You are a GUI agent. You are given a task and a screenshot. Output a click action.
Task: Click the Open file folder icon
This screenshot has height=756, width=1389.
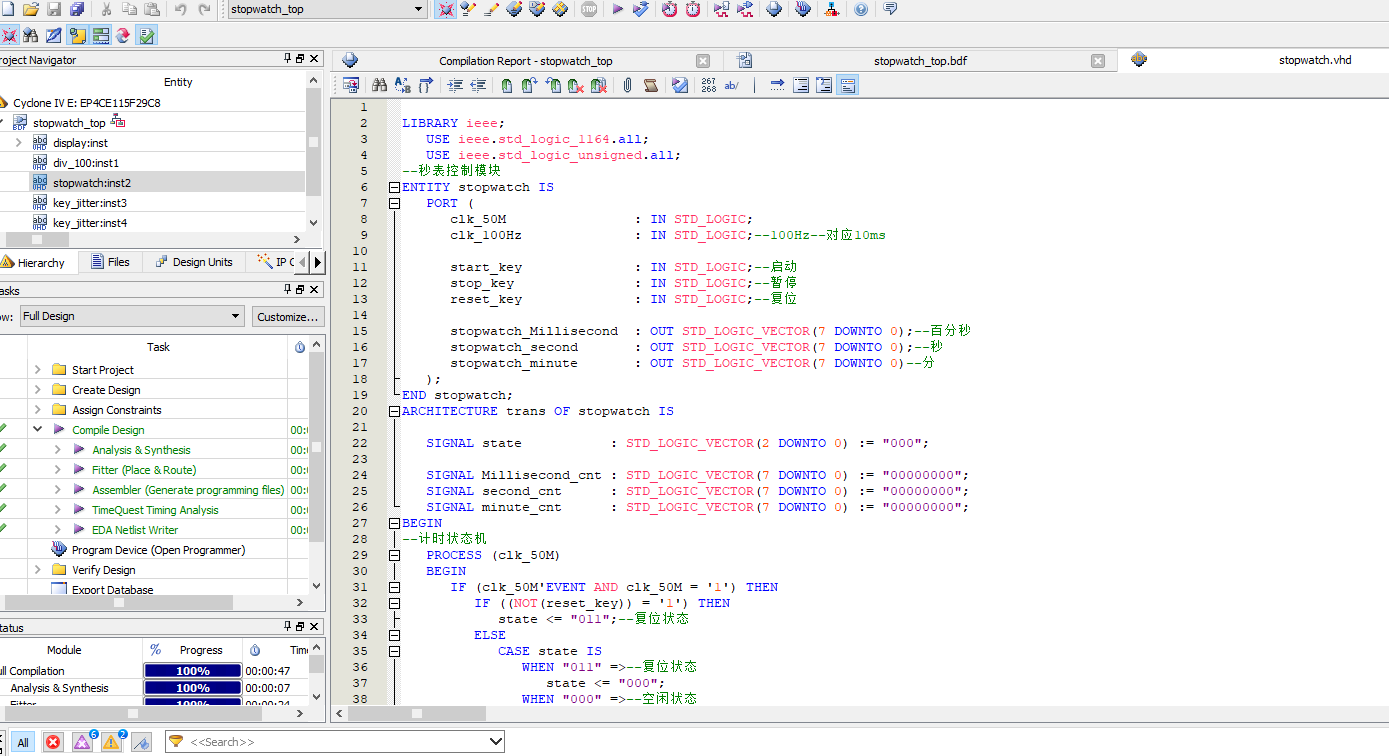pos(30,9)
